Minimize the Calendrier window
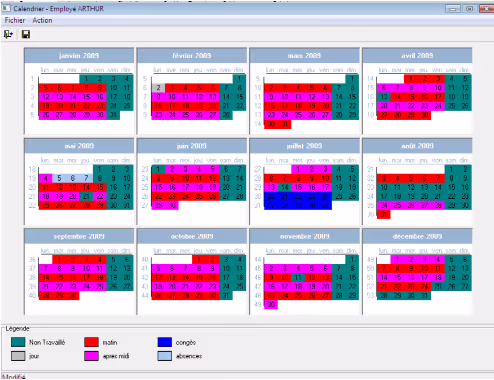Viewport: 494px width, 380px height. [453, 9]
